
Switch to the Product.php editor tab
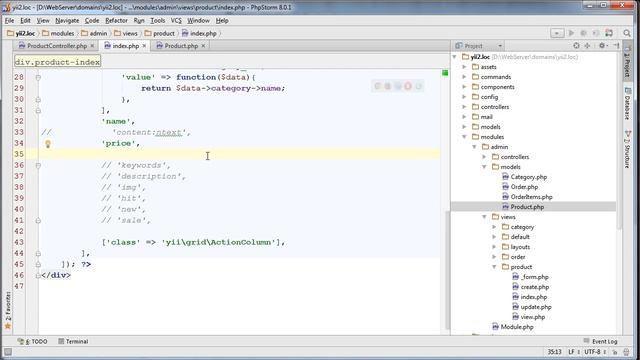[x=181, y=46]
